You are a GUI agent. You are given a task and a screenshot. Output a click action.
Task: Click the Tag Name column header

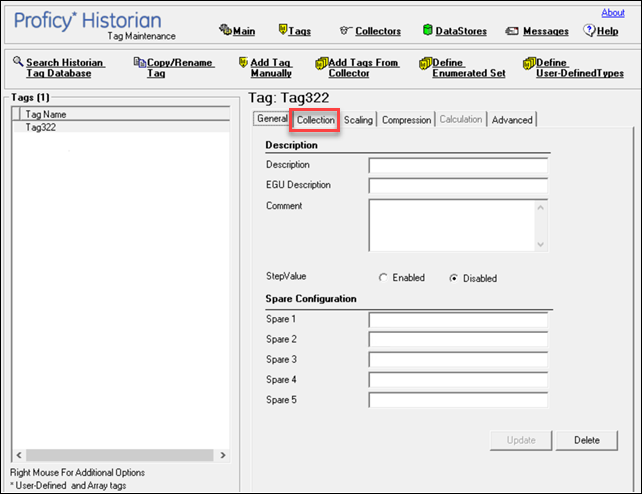pos(125,114)
